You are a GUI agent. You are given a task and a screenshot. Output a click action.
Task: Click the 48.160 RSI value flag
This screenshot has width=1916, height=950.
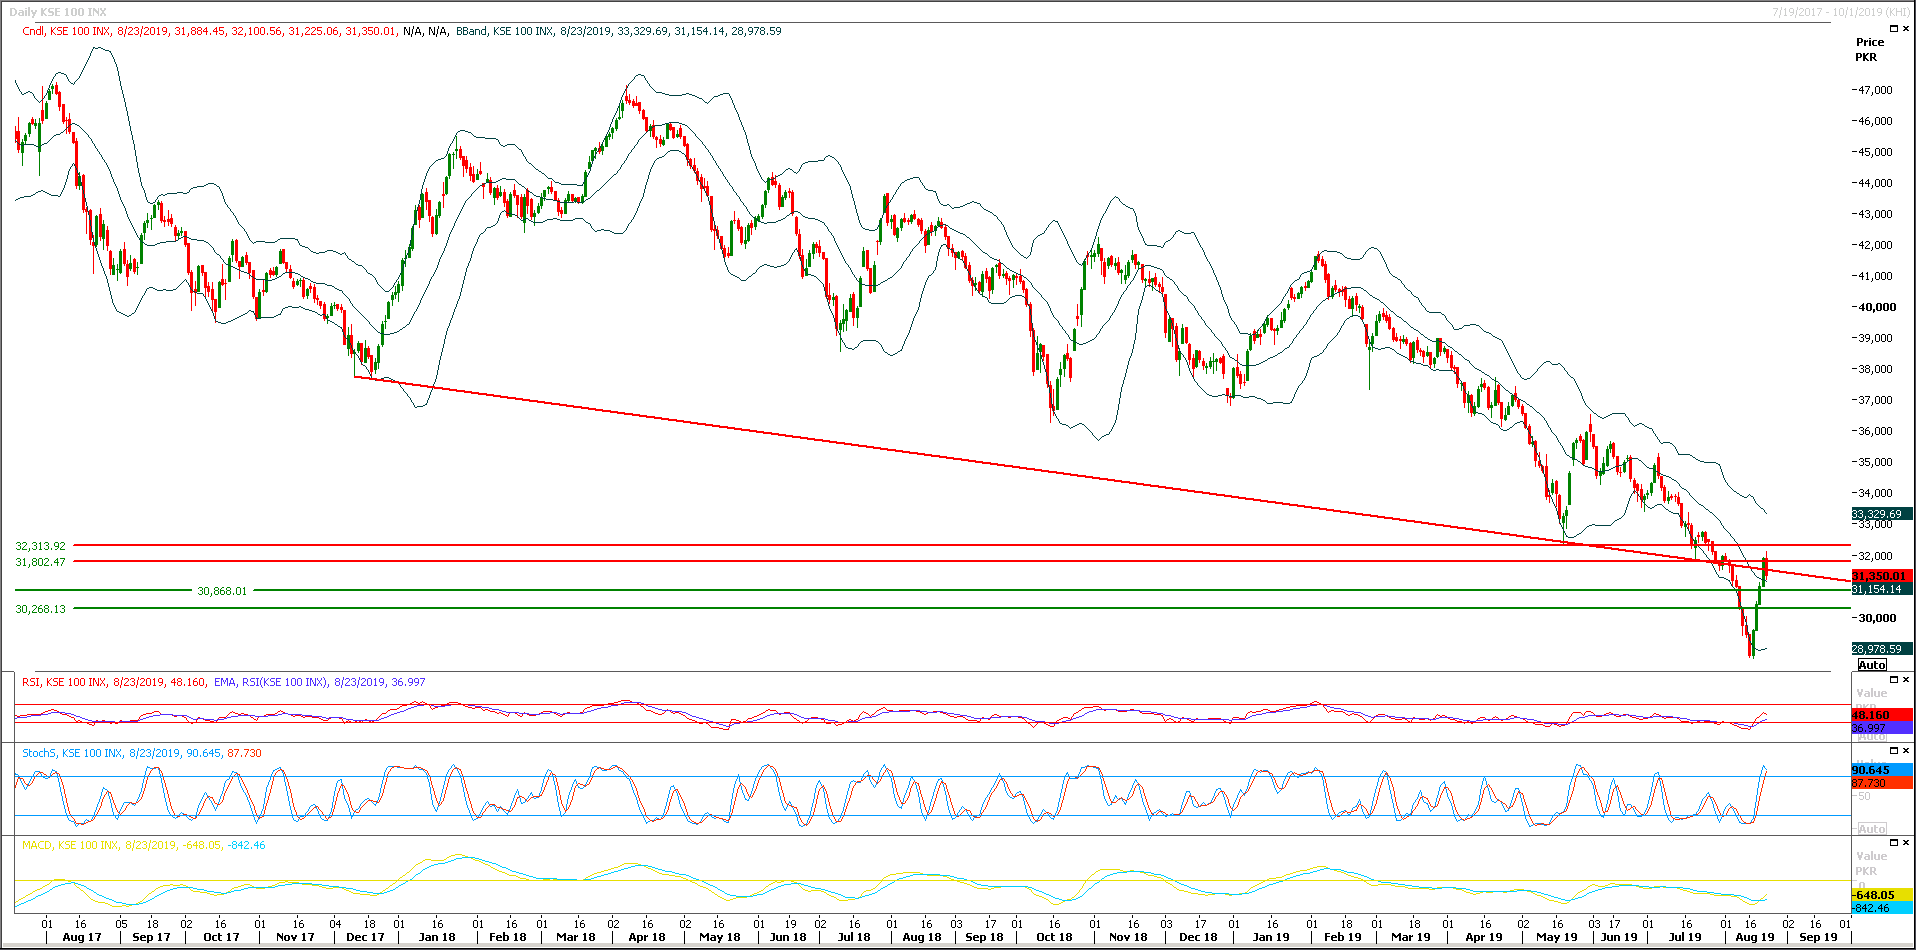tap(1872, 715)
